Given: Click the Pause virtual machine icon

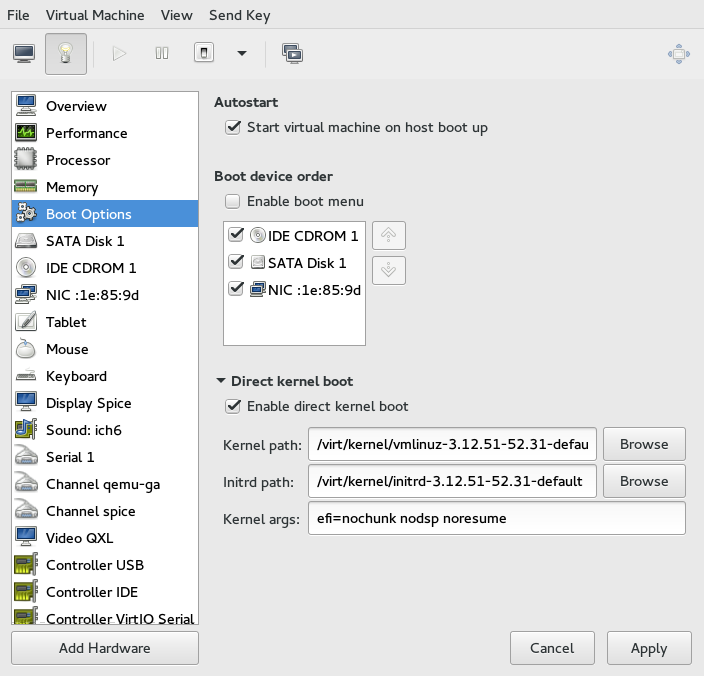Looking at the screenshot, I should click(162, 53).
